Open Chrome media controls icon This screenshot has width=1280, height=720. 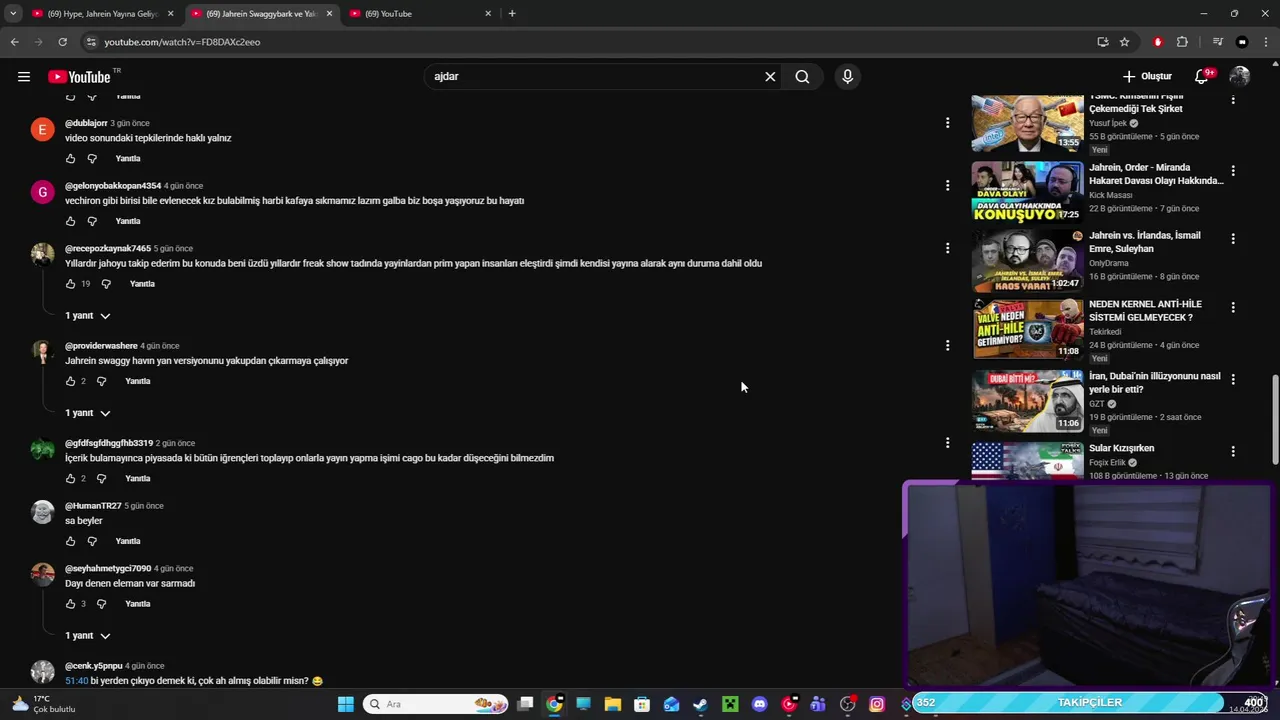pyautogui.click(x=1217, y=42)
